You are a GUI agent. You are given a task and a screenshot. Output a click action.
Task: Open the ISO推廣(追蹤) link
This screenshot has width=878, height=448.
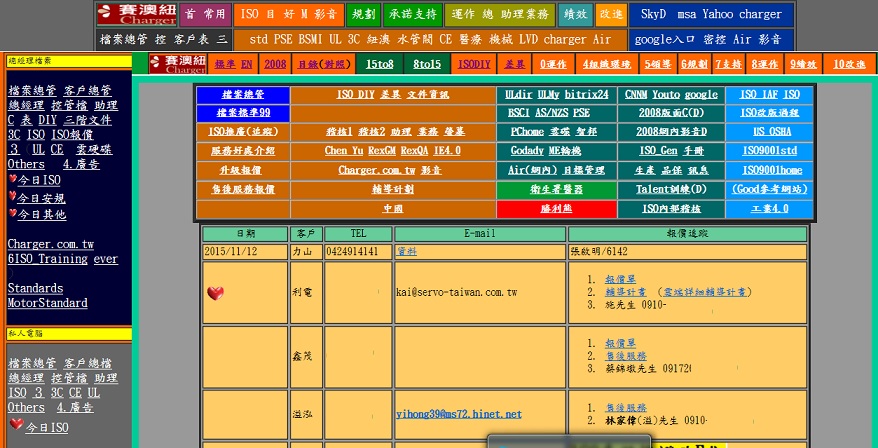[243, 132]
